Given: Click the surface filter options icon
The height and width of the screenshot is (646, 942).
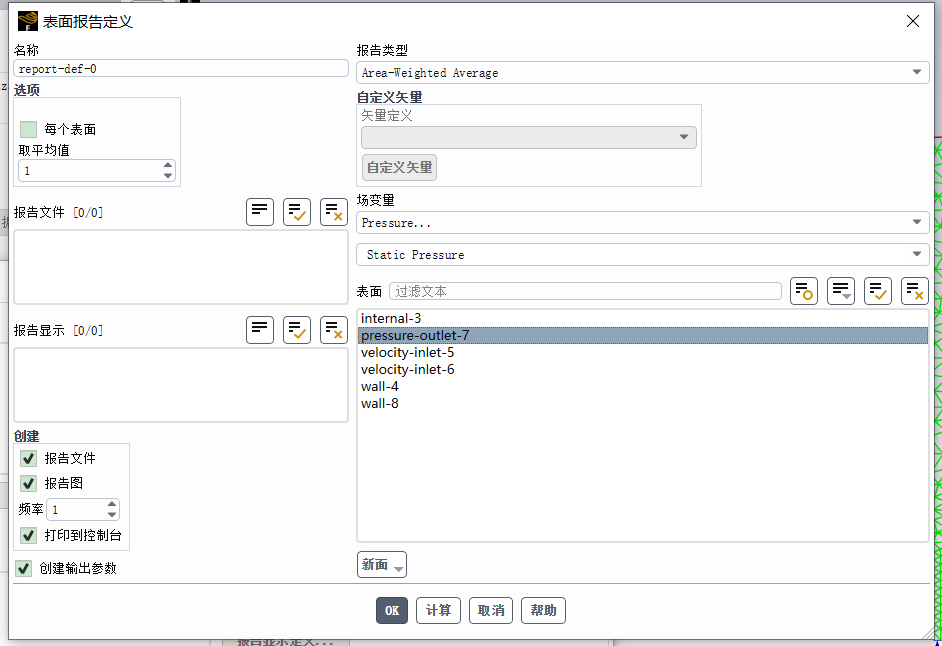Looking at the screenshot, I should point(804,291).
